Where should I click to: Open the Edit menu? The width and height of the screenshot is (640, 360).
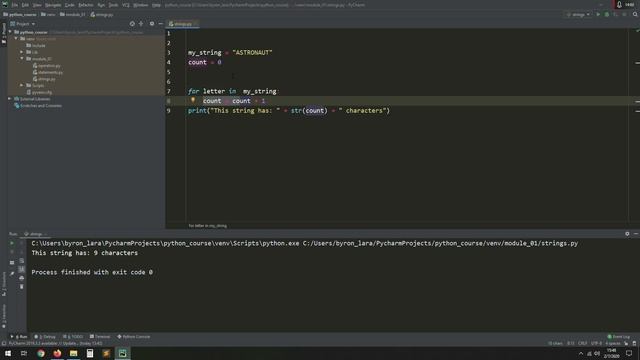pyautogui.click(x=25, y=5)
